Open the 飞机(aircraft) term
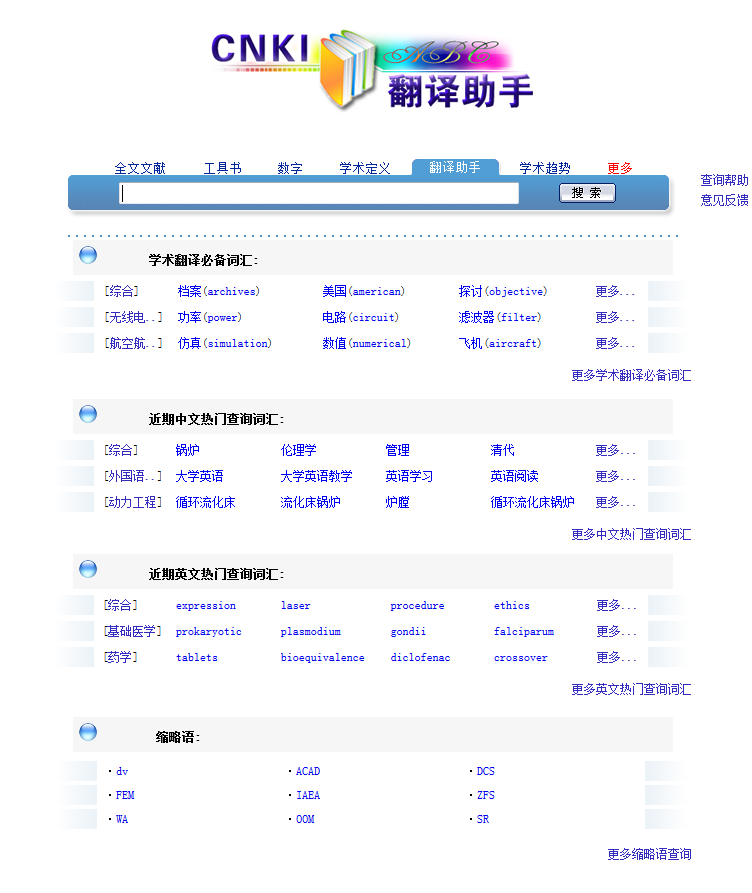The image size is (752, 893). point(500,343)
